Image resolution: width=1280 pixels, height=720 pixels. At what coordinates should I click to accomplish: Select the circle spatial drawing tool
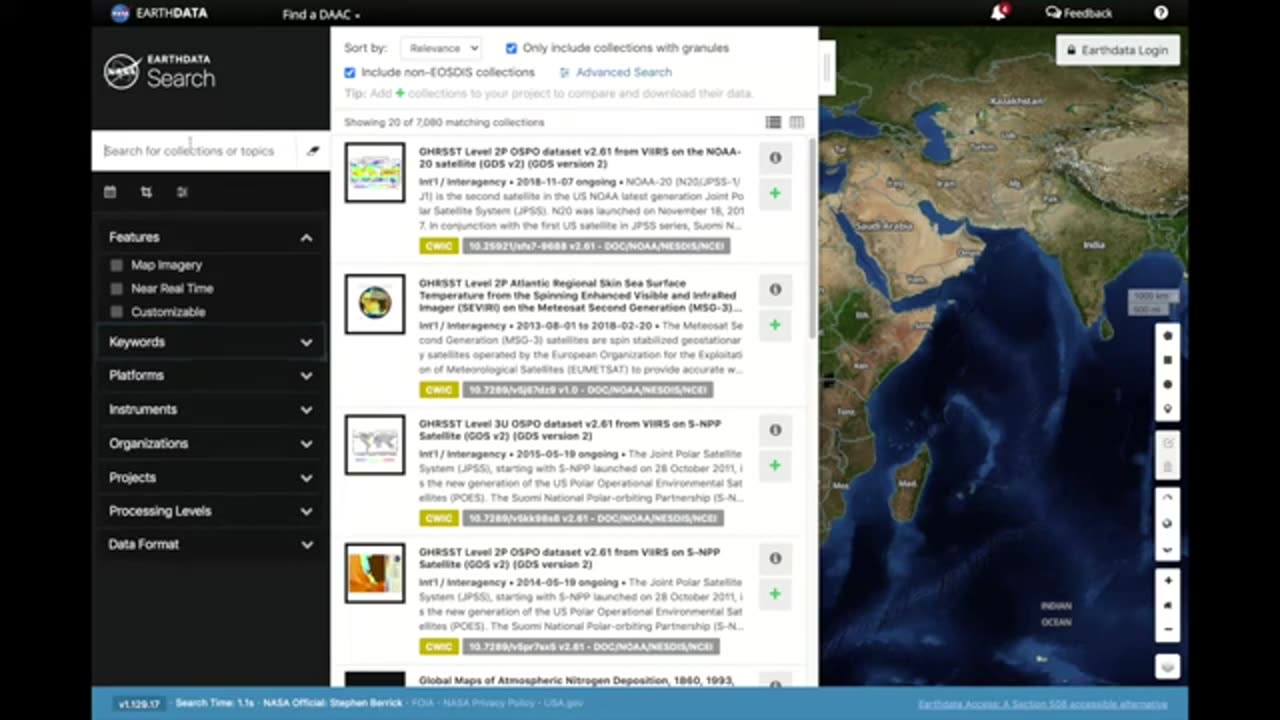1167,385
